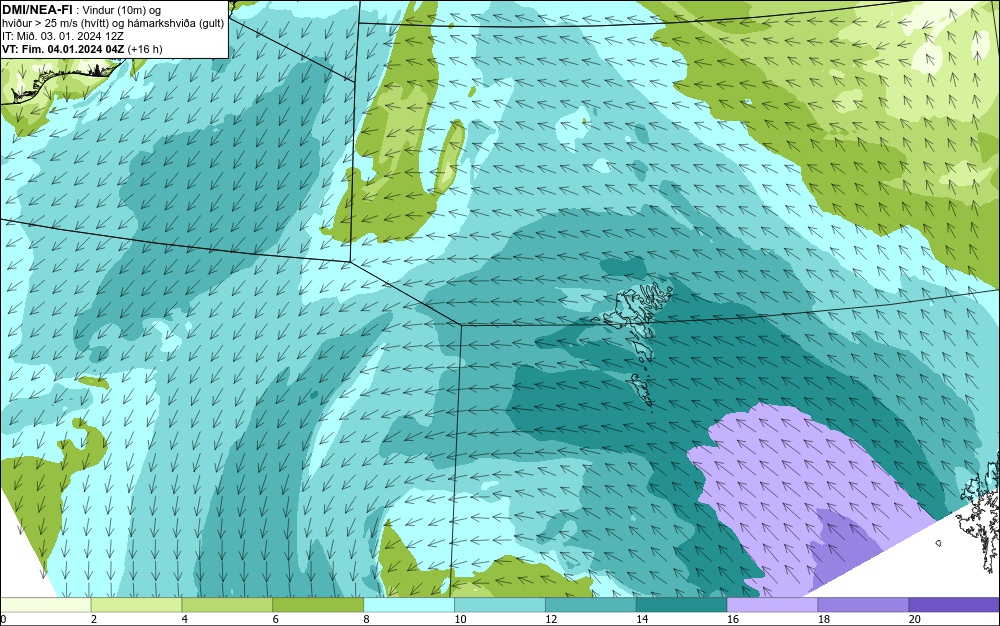Screen dimensions: 1000x626
Task: Click the 'VT: Fim. 04.01.2024 04Z' valid time line
Action: coord(82,49)
